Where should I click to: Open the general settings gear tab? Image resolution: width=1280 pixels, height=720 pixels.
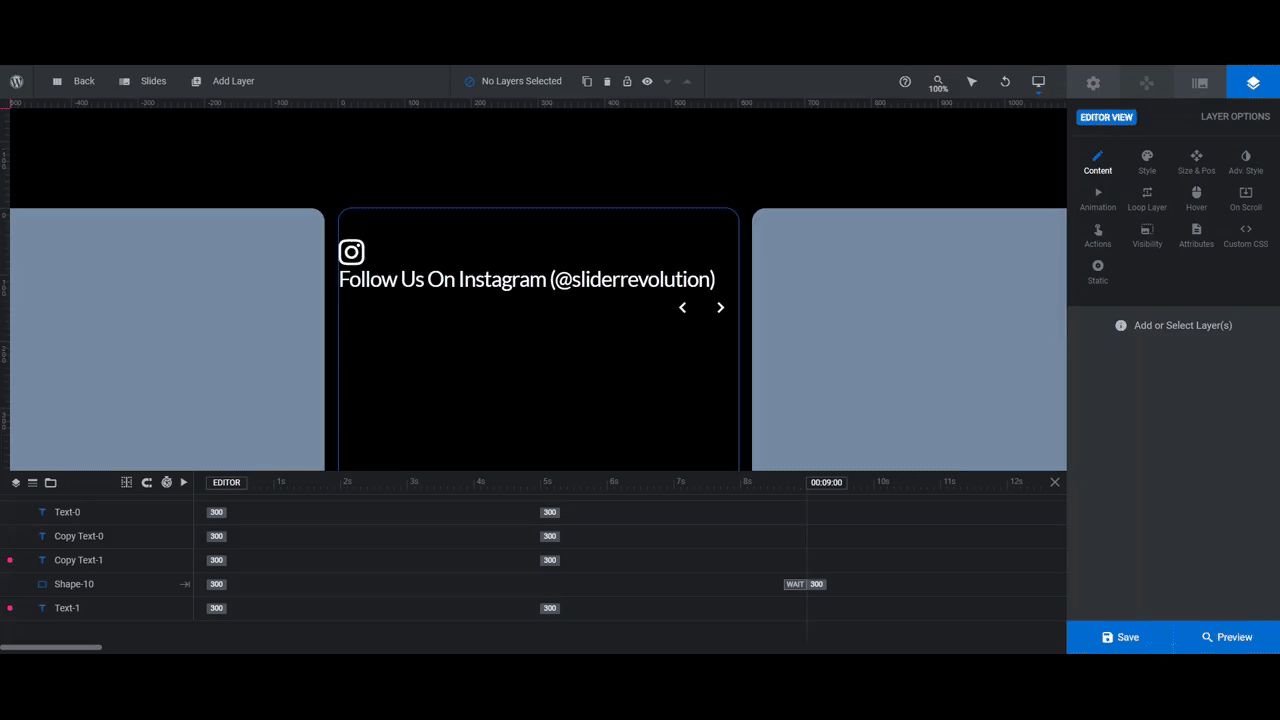[1093, 83]
